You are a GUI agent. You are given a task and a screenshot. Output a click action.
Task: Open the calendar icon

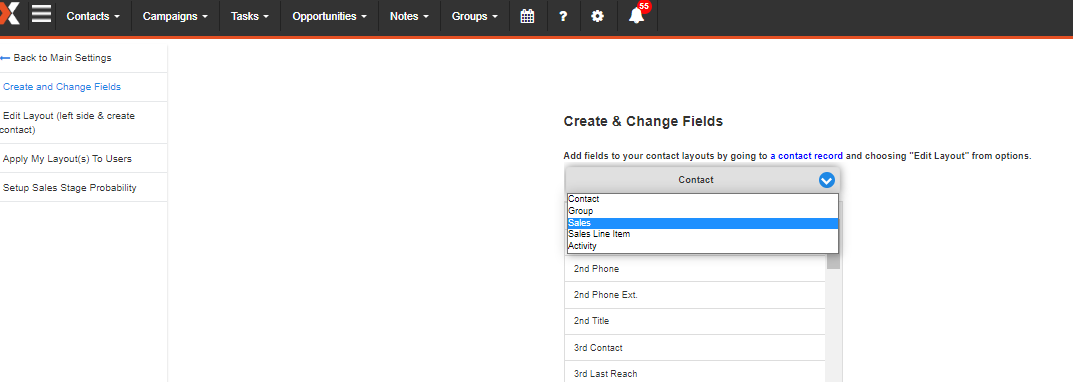[527, 16]
